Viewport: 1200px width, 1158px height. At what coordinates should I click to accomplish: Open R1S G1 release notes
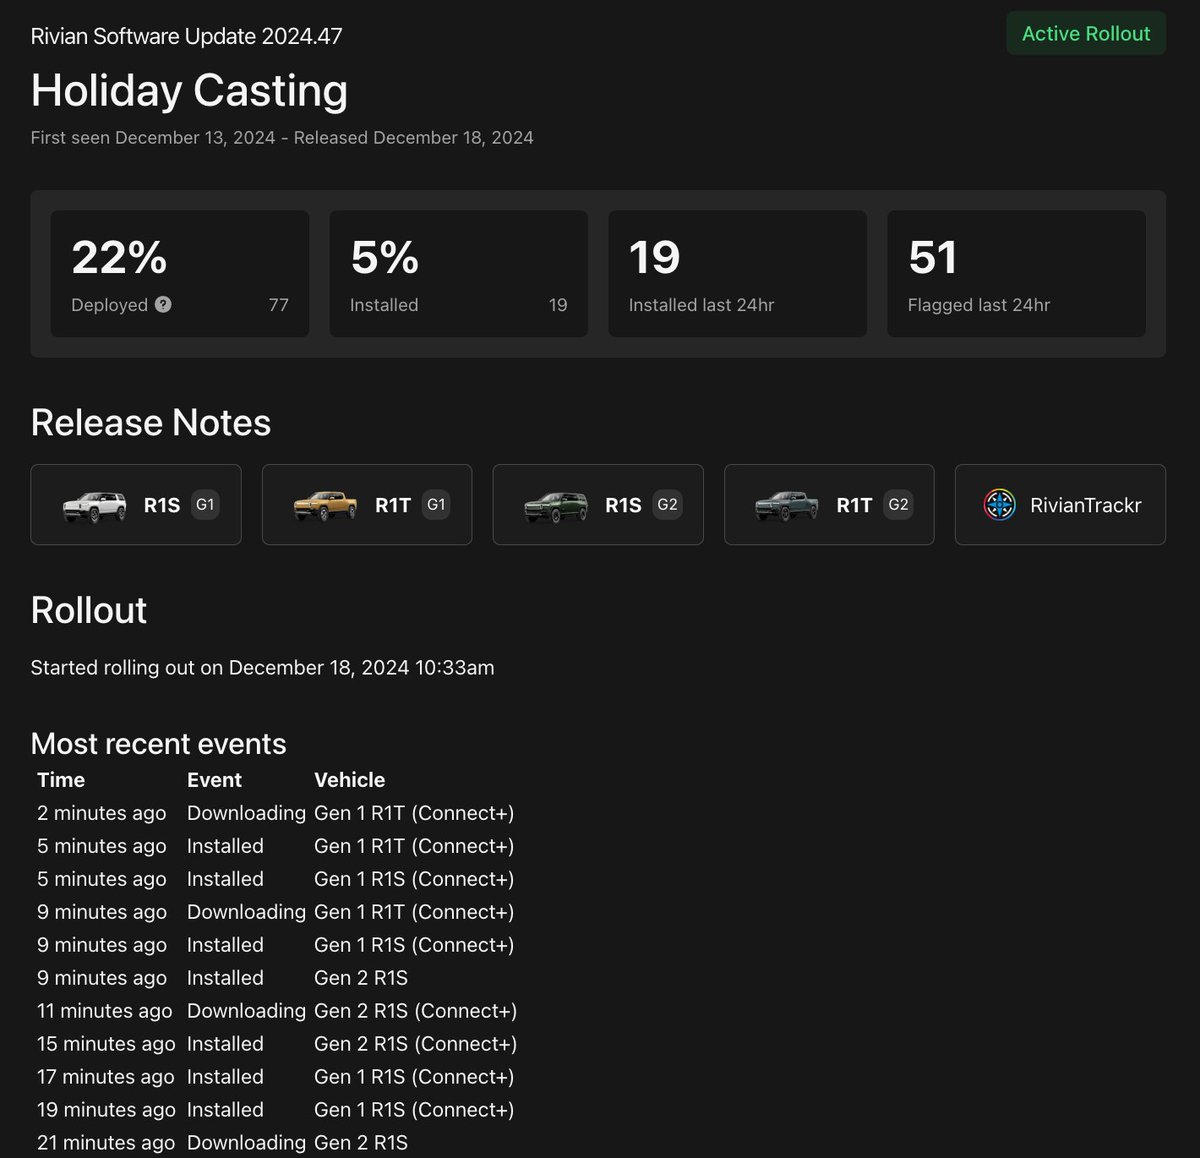(x=136, y=505)
